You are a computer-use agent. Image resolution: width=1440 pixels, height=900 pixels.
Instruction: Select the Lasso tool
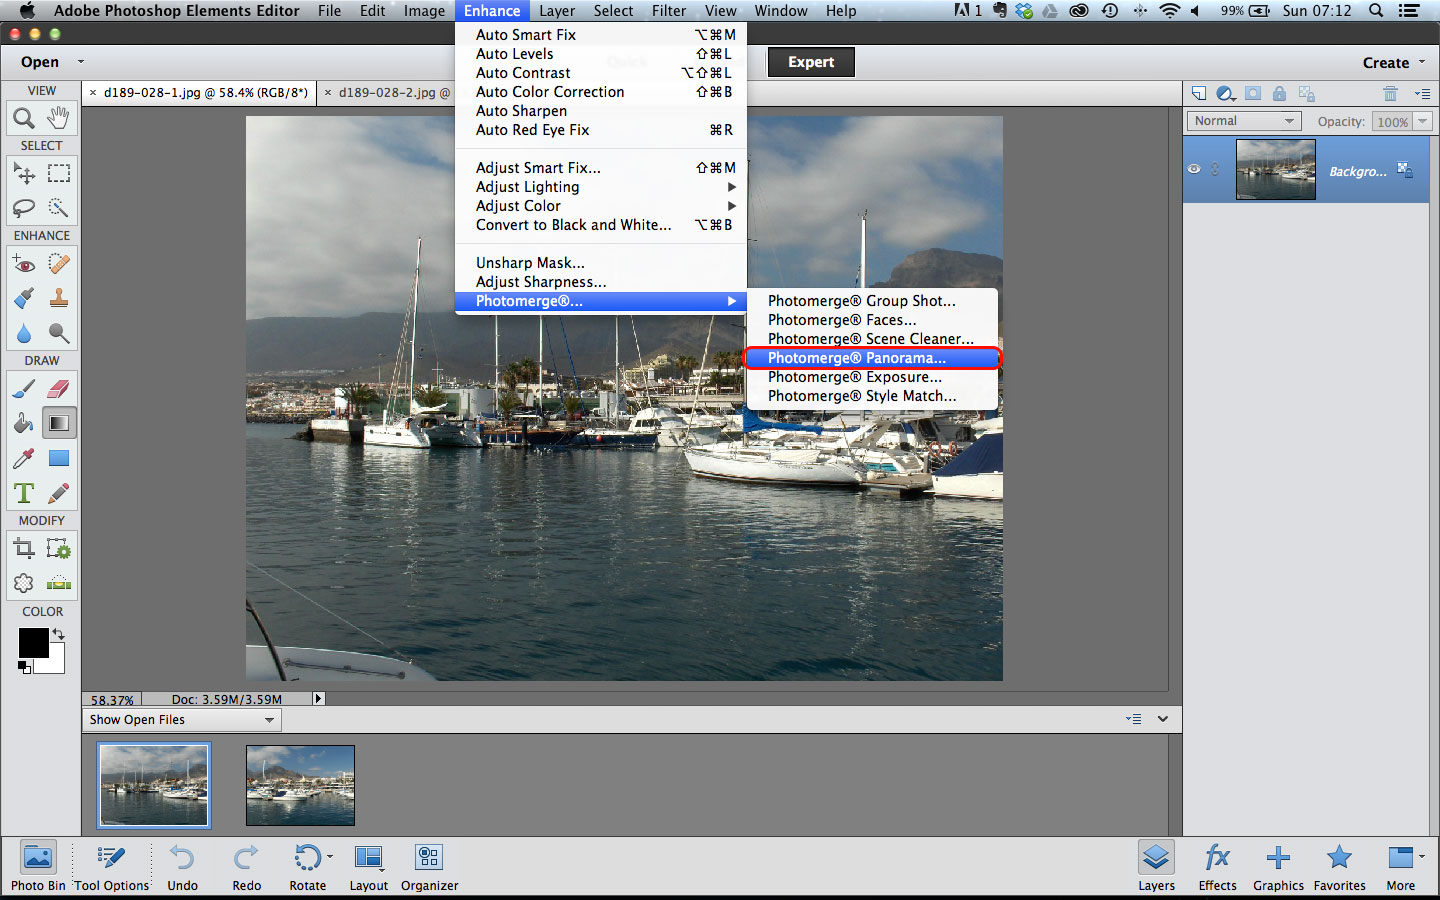24,208
